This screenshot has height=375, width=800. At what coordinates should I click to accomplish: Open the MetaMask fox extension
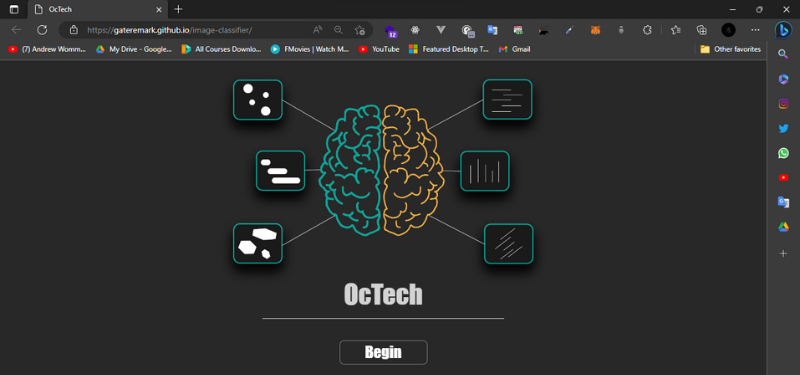(x=595, y=30)
